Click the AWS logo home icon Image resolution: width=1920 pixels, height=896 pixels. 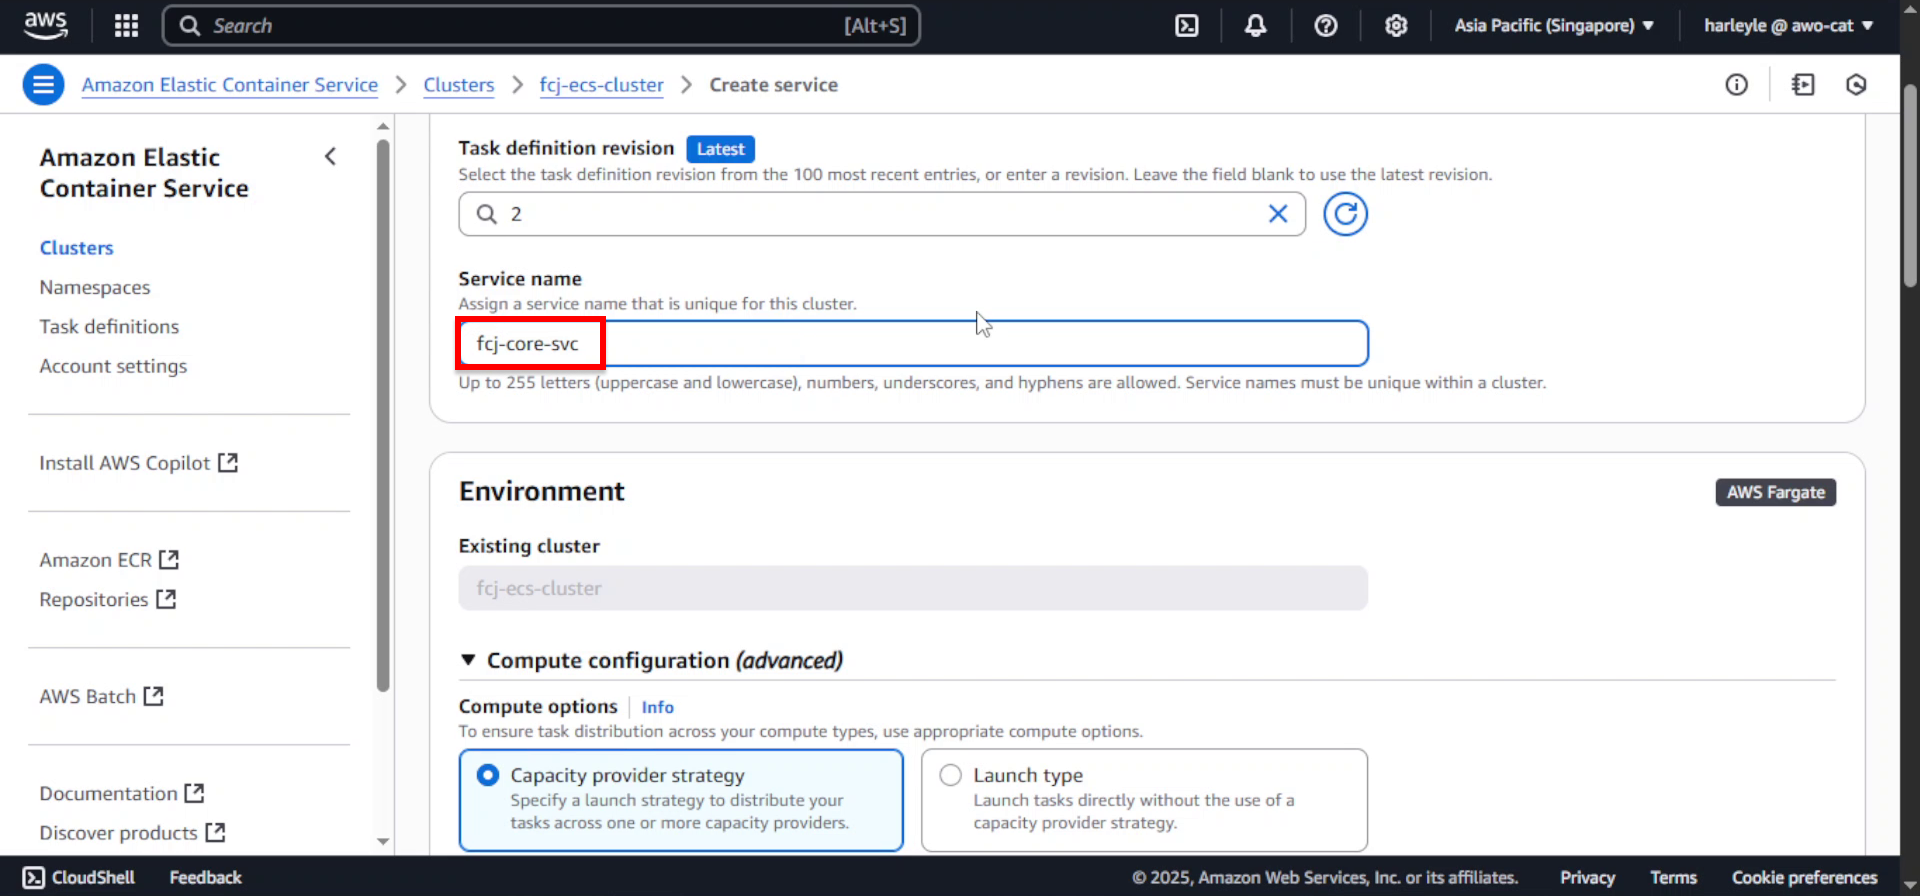pyautogui.click(x=46, y=25)
